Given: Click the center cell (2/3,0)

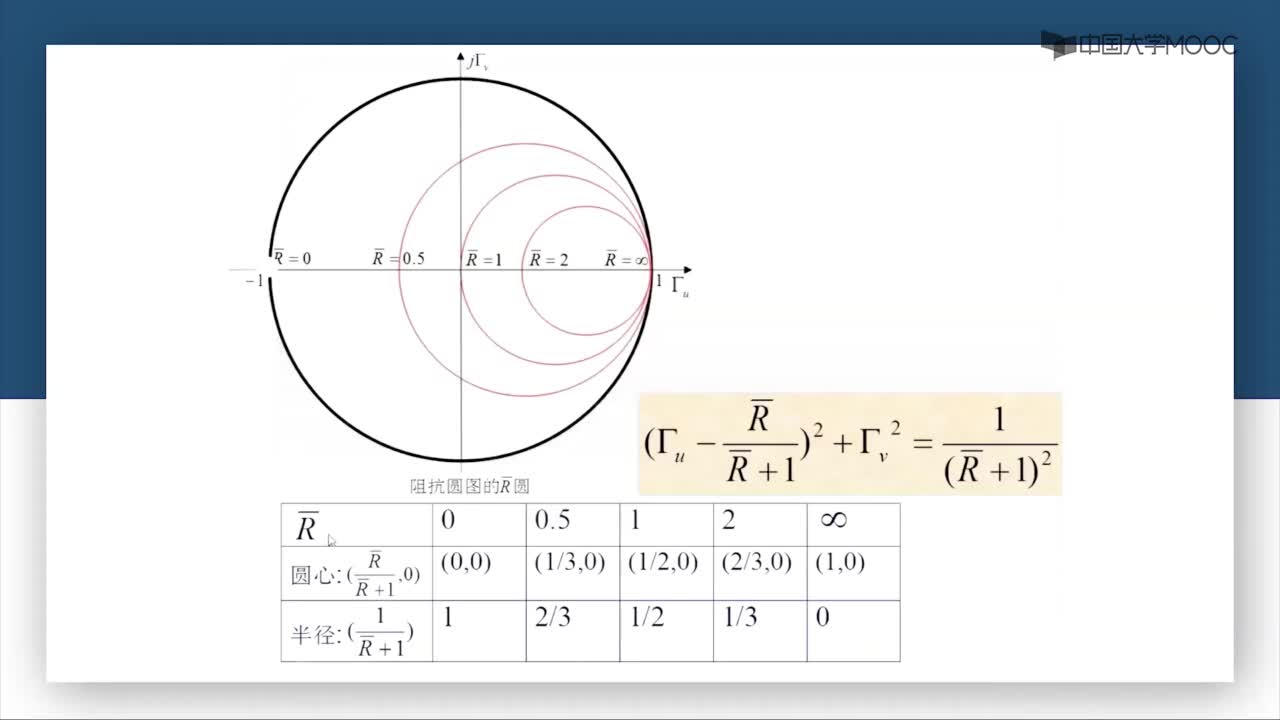Looking at the screenshot, I should 760,573.
